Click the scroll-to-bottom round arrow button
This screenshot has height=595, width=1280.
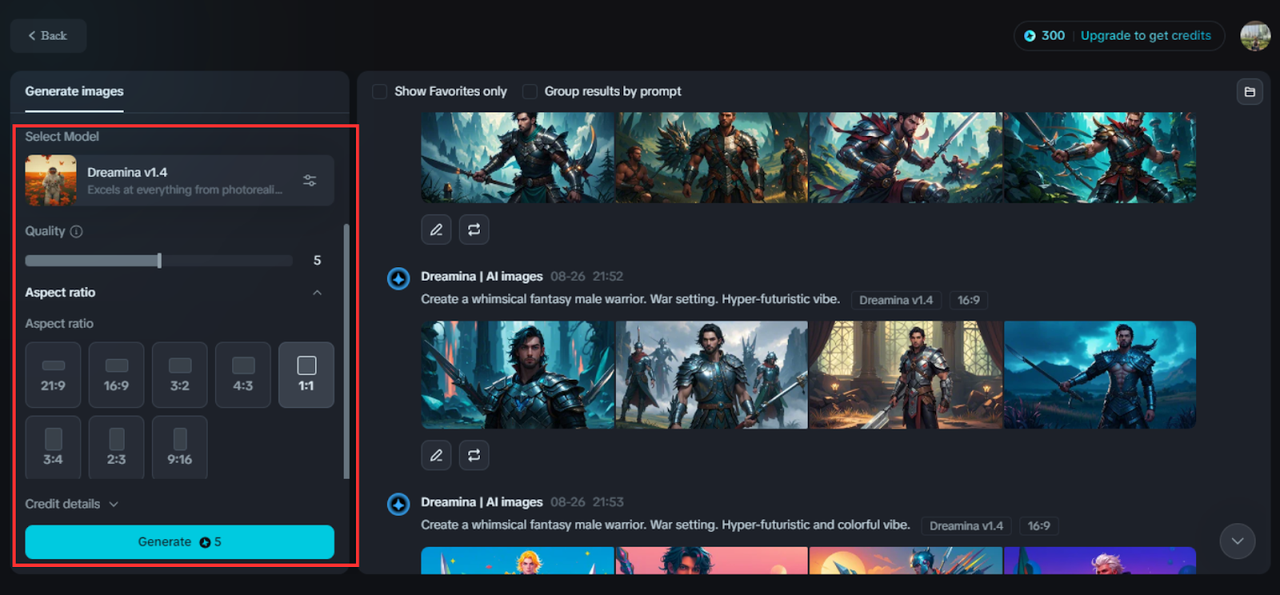pyautogui.click(x=1237, y=541)
